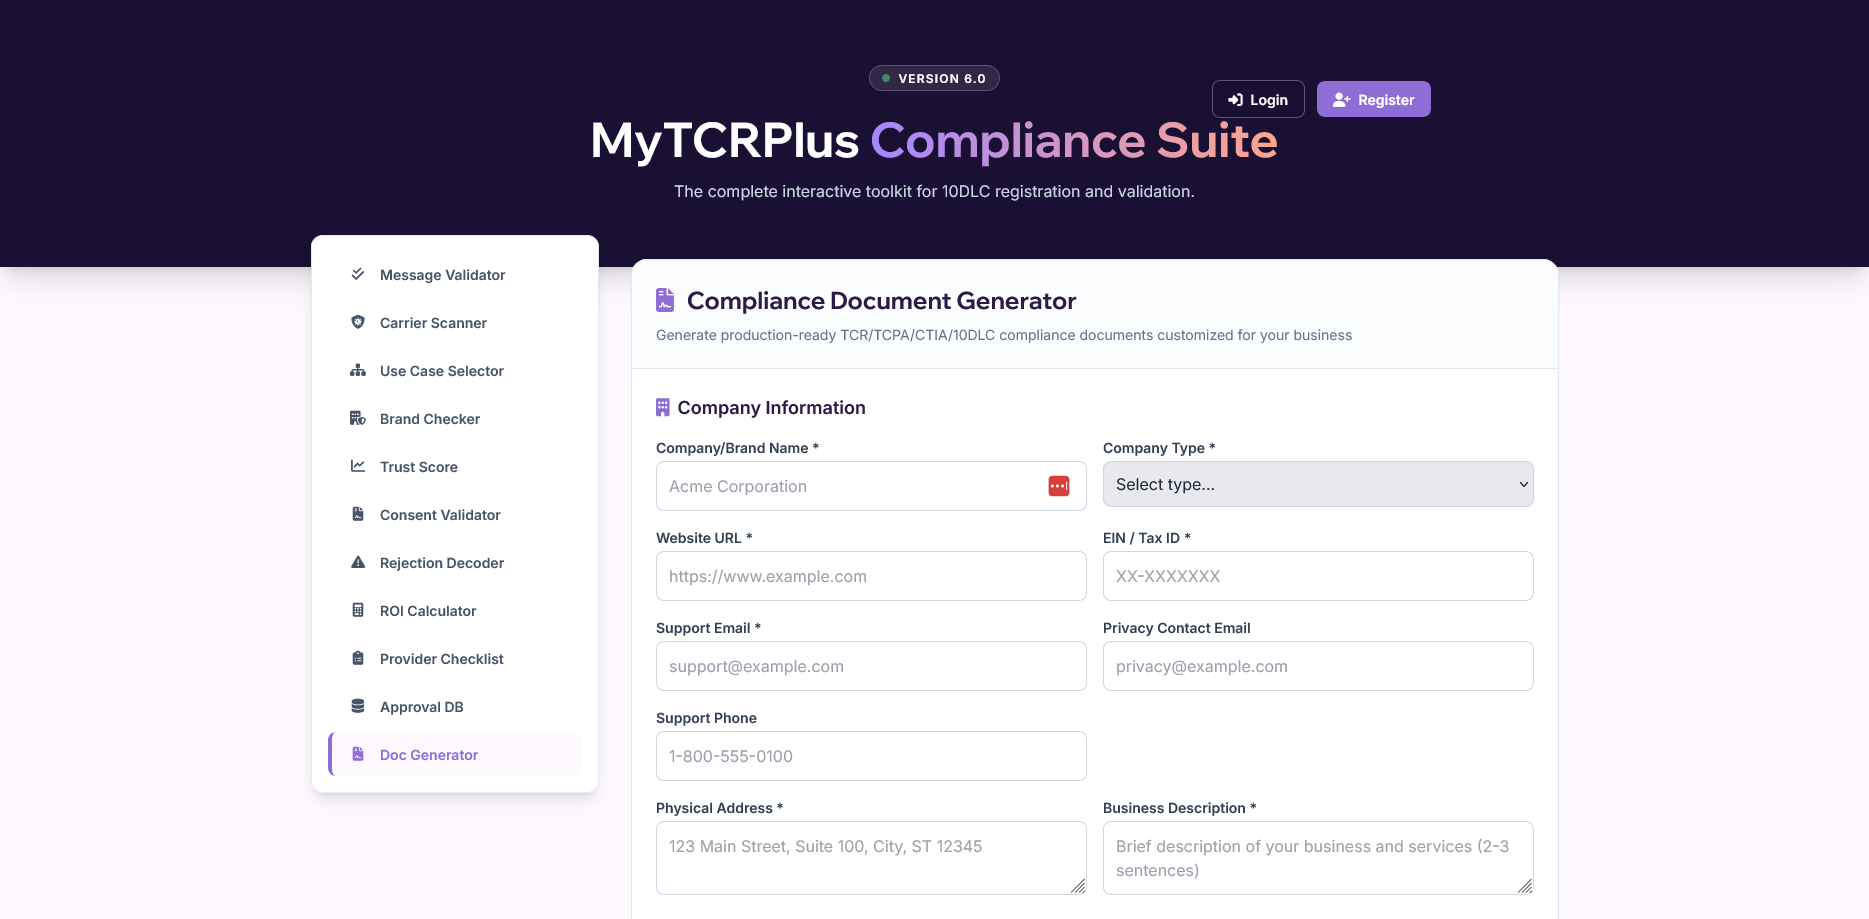Select the Rejection Decoder warning triangle icon
Viewport: 1869px width, 919px height.
(357, 562)
